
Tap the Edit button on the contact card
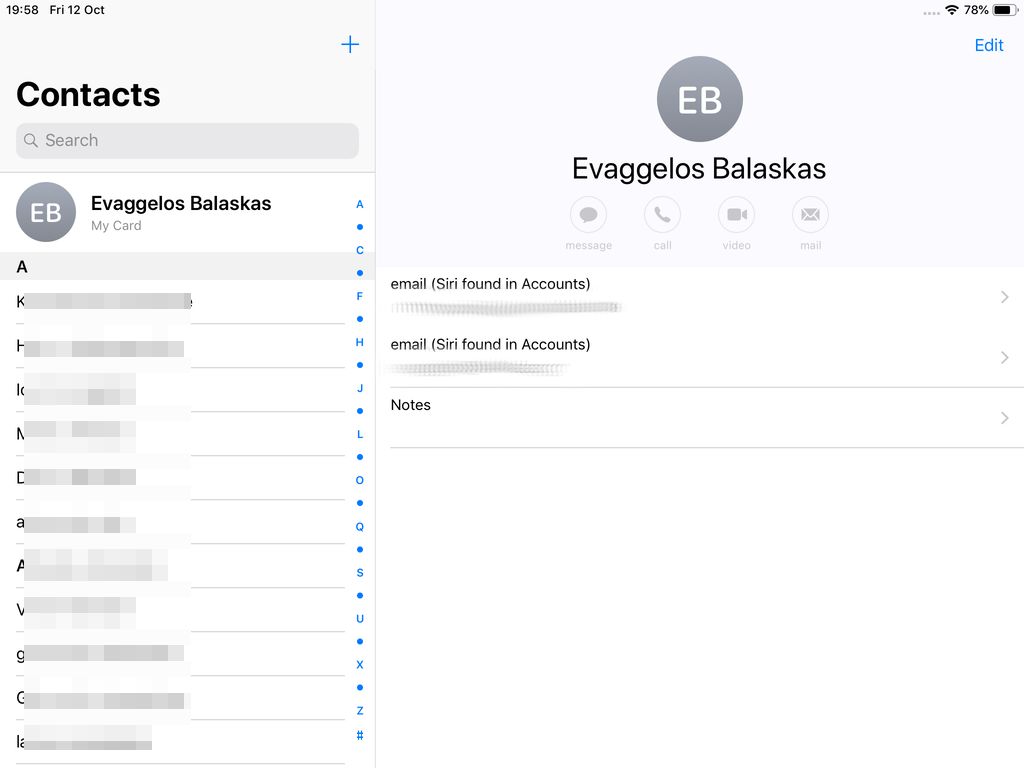coord(988,45)
